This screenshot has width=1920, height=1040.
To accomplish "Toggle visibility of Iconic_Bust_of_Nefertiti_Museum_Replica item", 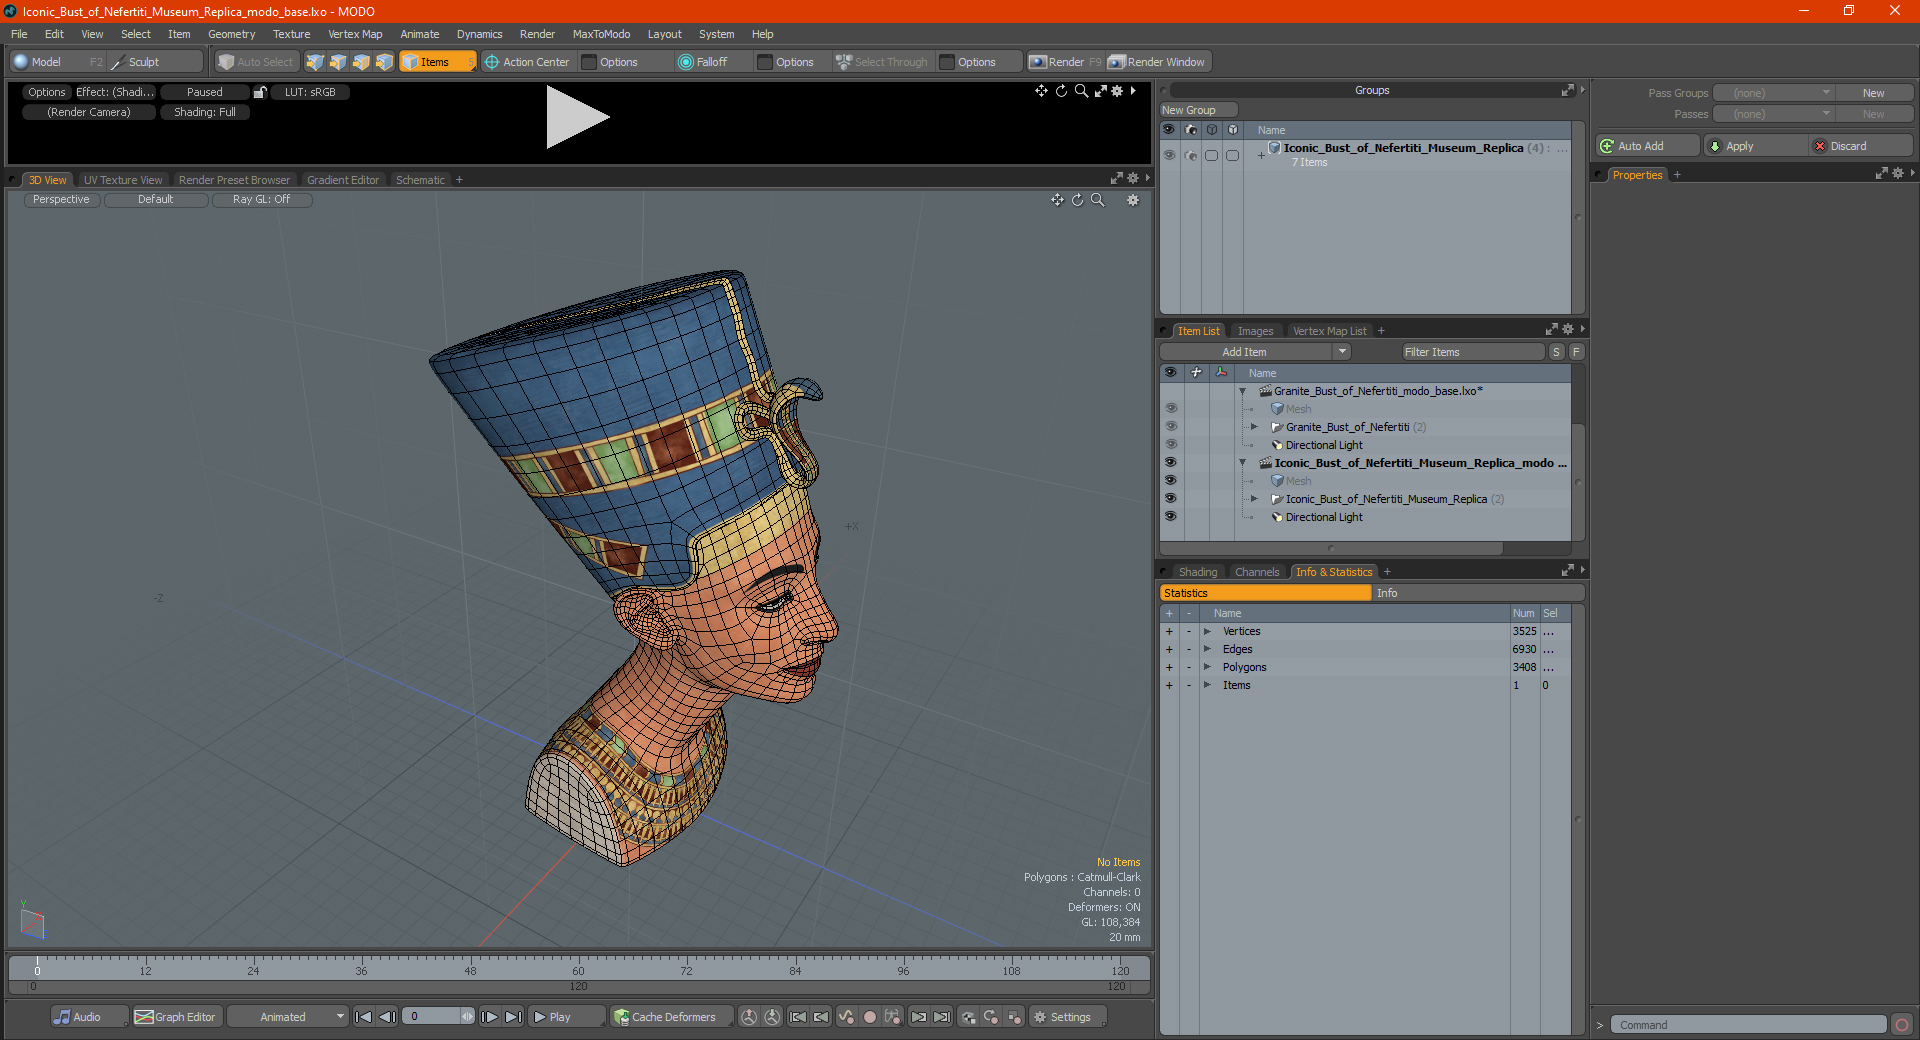I will pos(1170,499).
